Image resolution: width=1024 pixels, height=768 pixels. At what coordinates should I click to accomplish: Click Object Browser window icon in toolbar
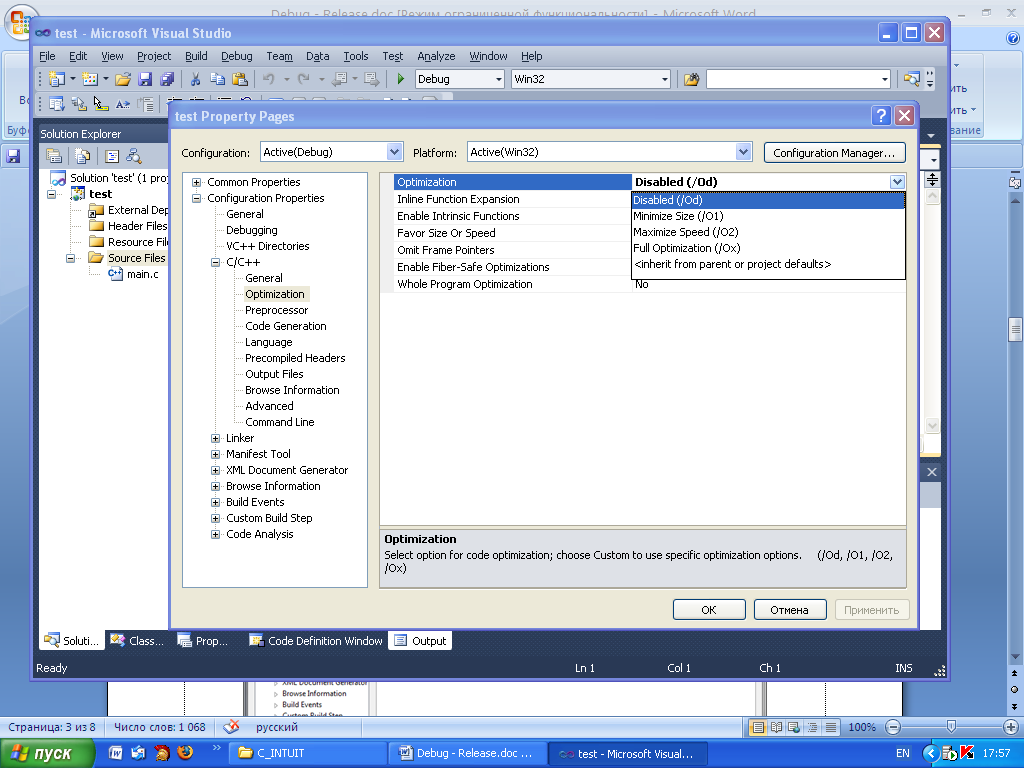pyautogui.click(x=912, y=79)
